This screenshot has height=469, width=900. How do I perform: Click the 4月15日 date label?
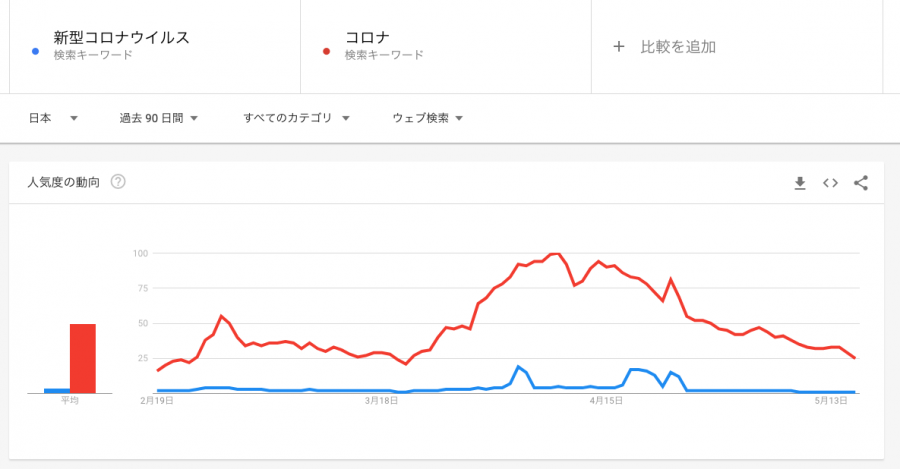pyautogui.click(x=604, y=400)
